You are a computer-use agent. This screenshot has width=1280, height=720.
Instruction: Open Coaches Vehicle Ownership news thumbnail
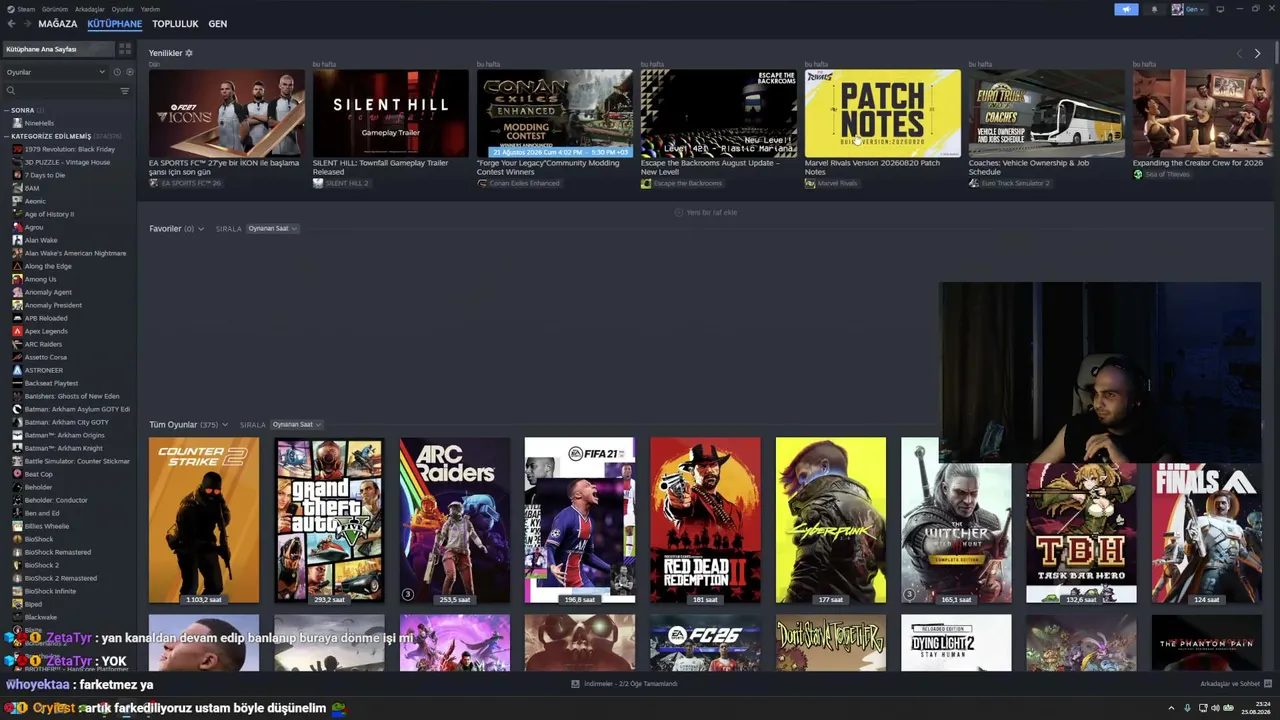point(1046,113)
